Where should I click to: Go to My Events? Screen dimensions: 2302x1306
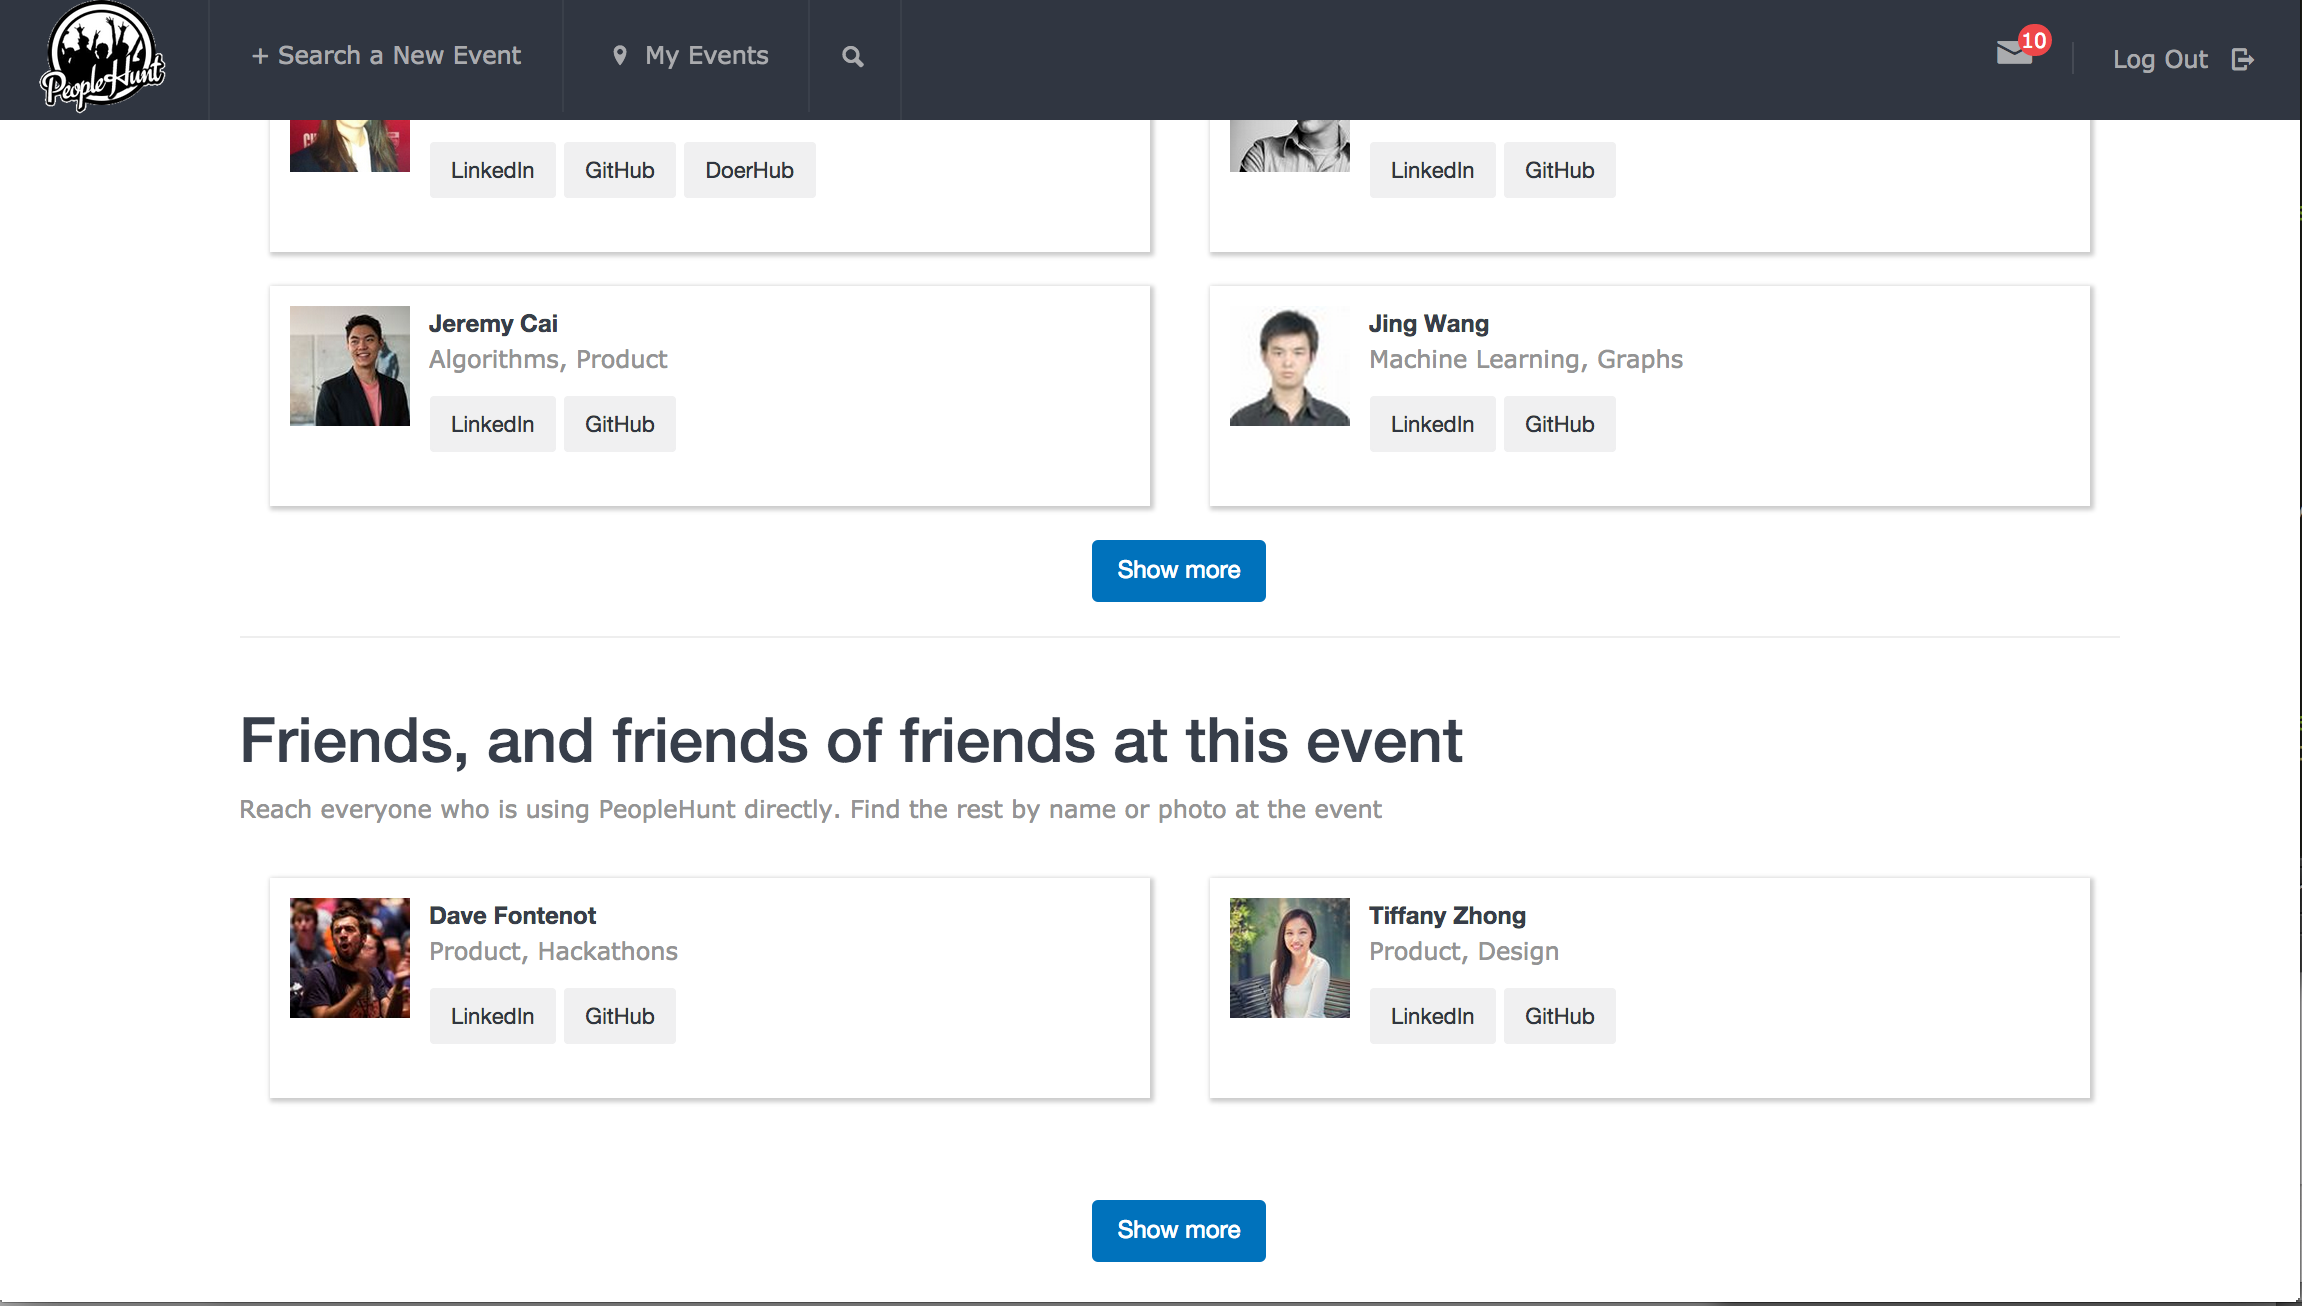coord(706,56)
